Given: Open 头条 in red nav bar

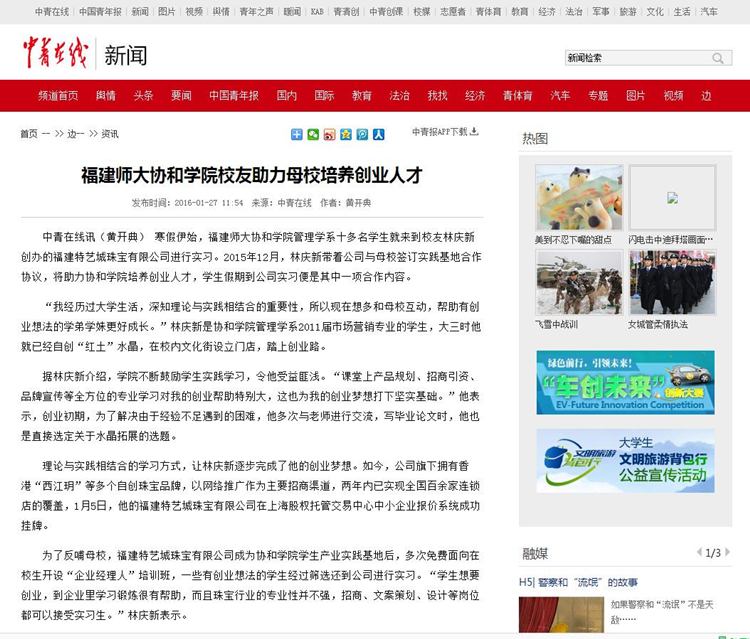Looking at the screenshot, I should 143,96.
